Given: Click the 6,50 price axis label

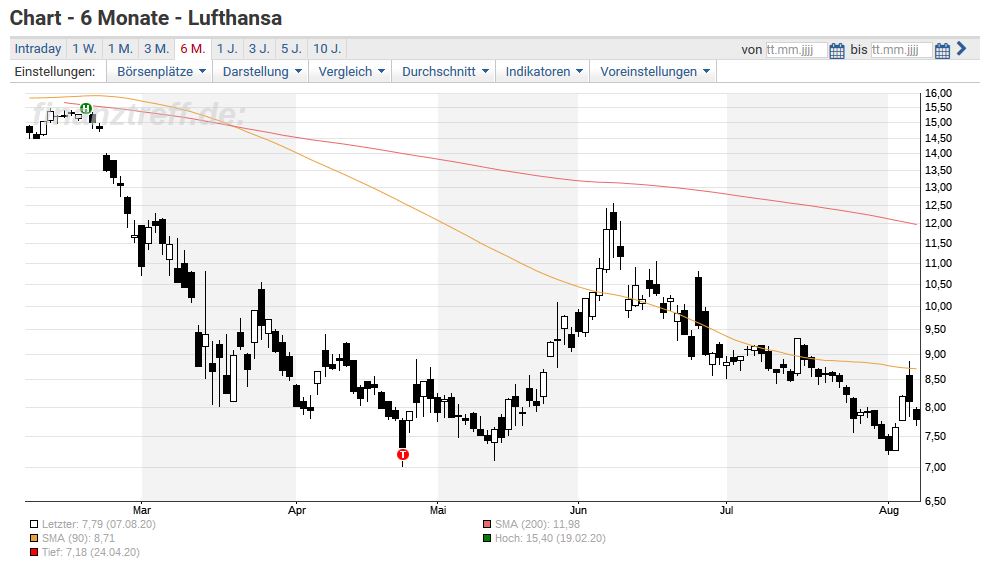Looking at the screenshot, I should pyautogui.click(x=936, y=501).
